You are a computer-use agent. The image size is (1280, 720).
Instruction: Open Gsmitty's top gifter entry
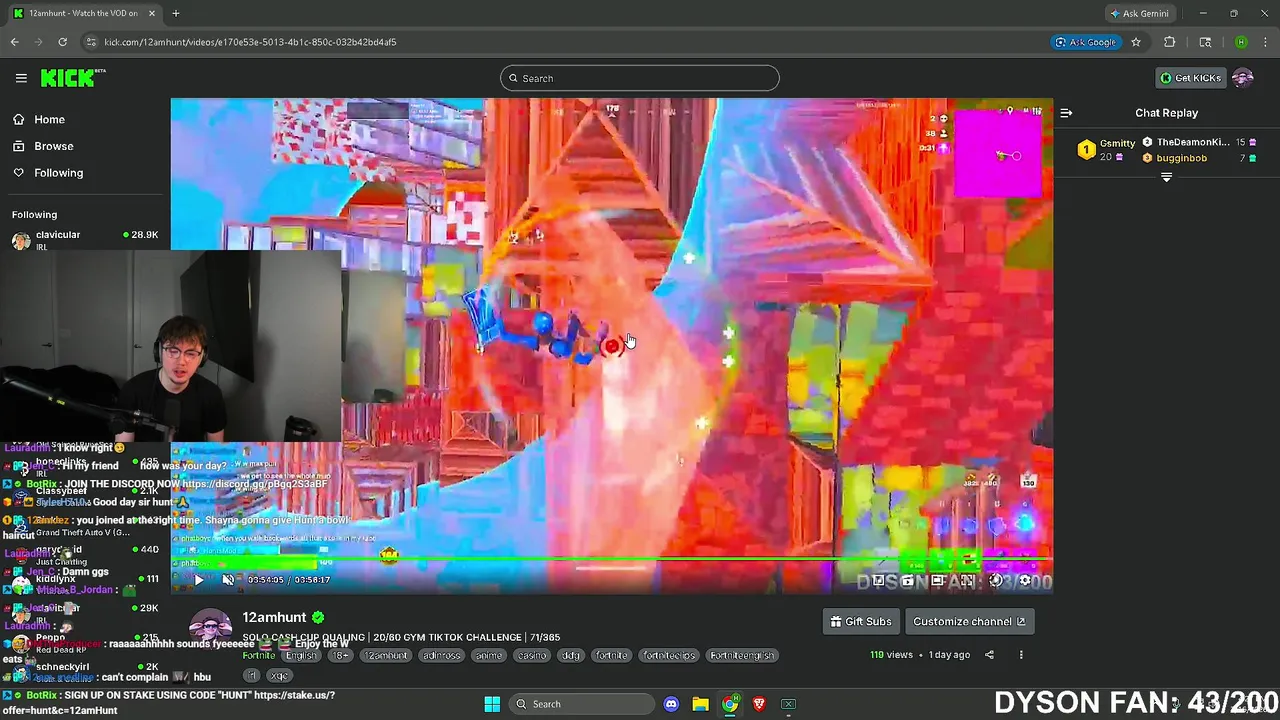pos(1106,150)
